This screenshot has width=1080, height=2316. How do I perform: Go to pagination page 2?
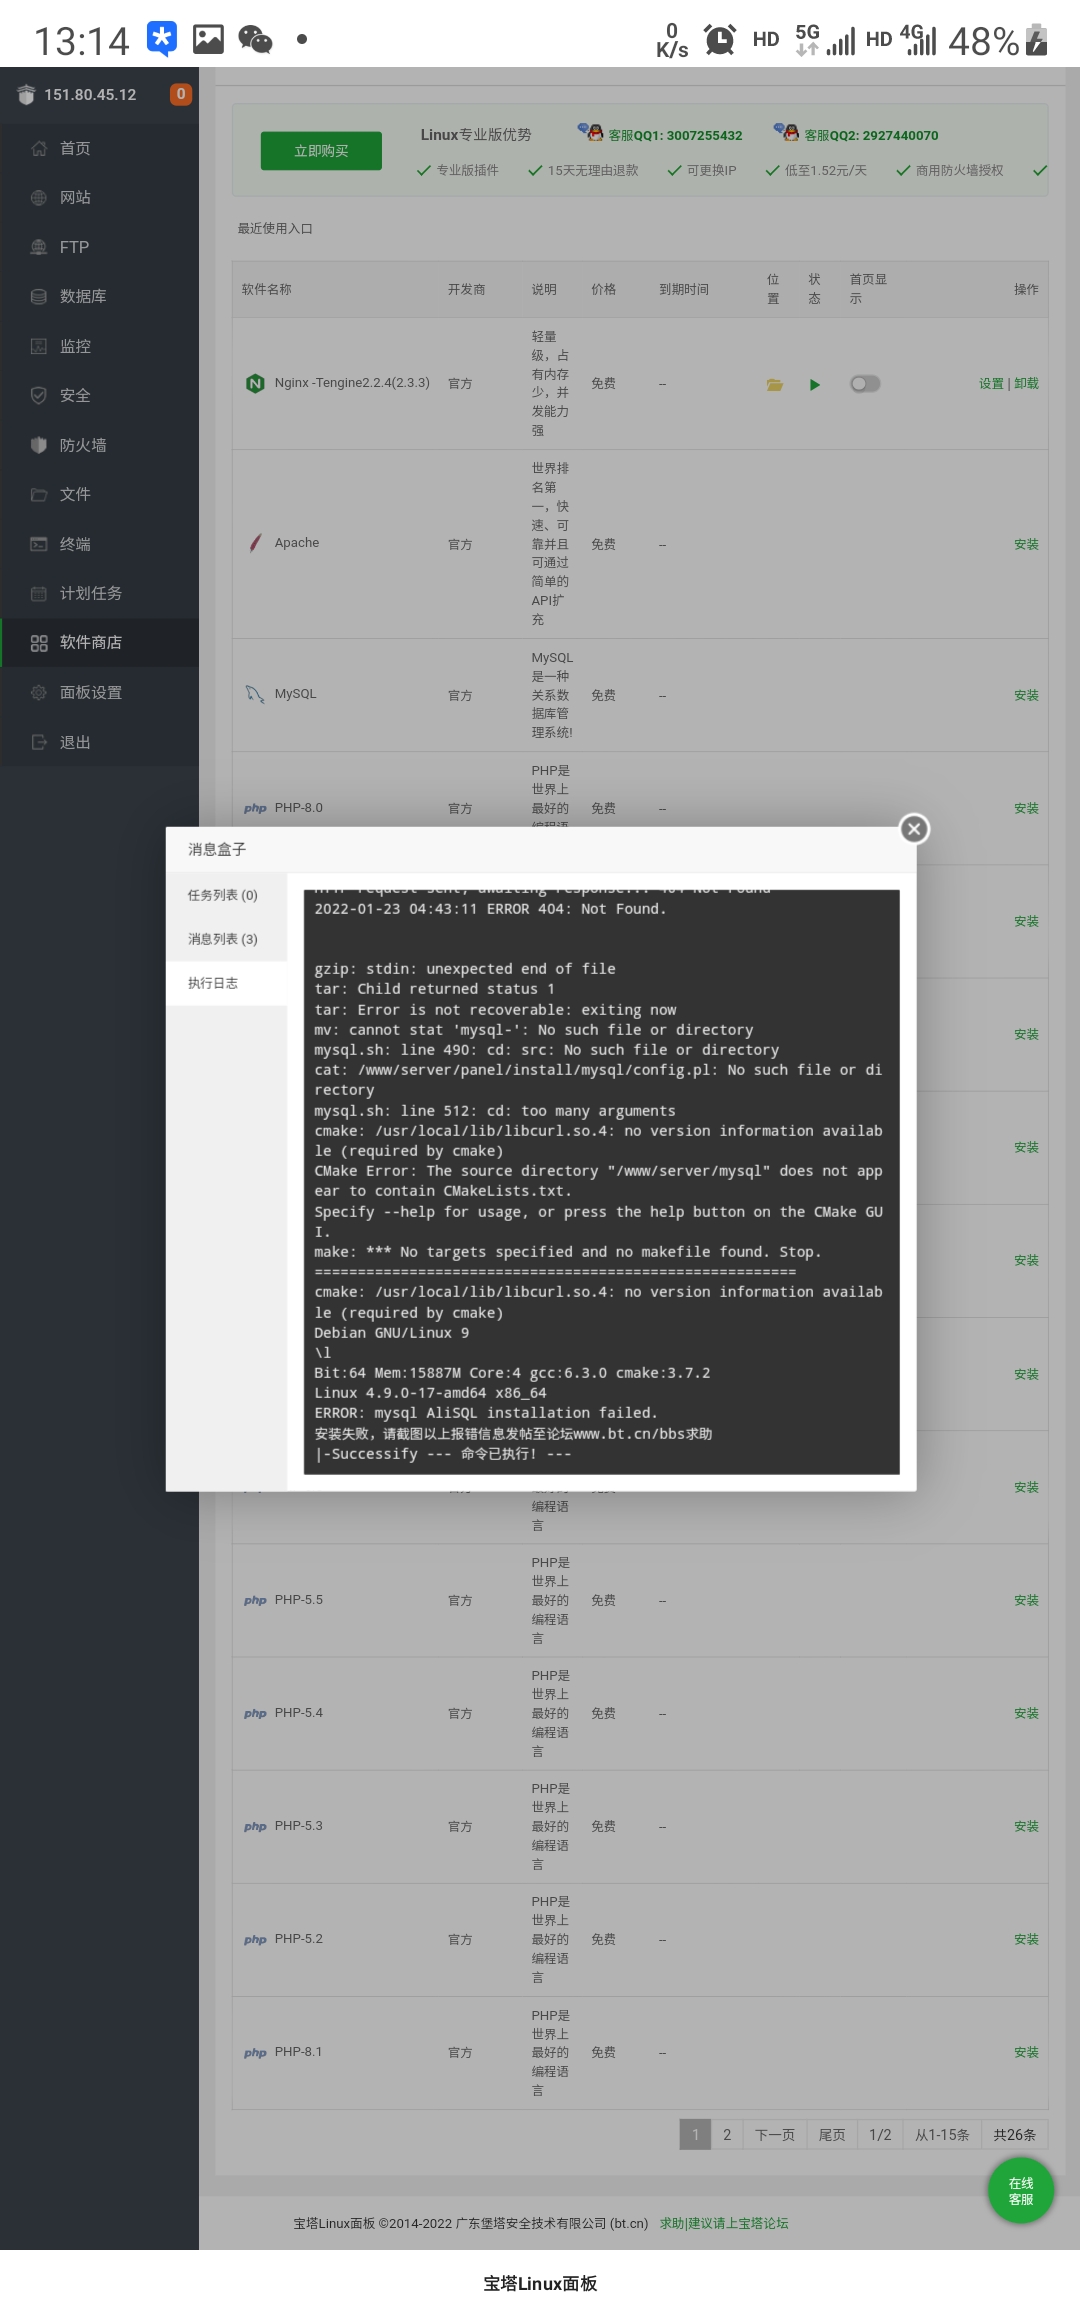[727, 2135]
